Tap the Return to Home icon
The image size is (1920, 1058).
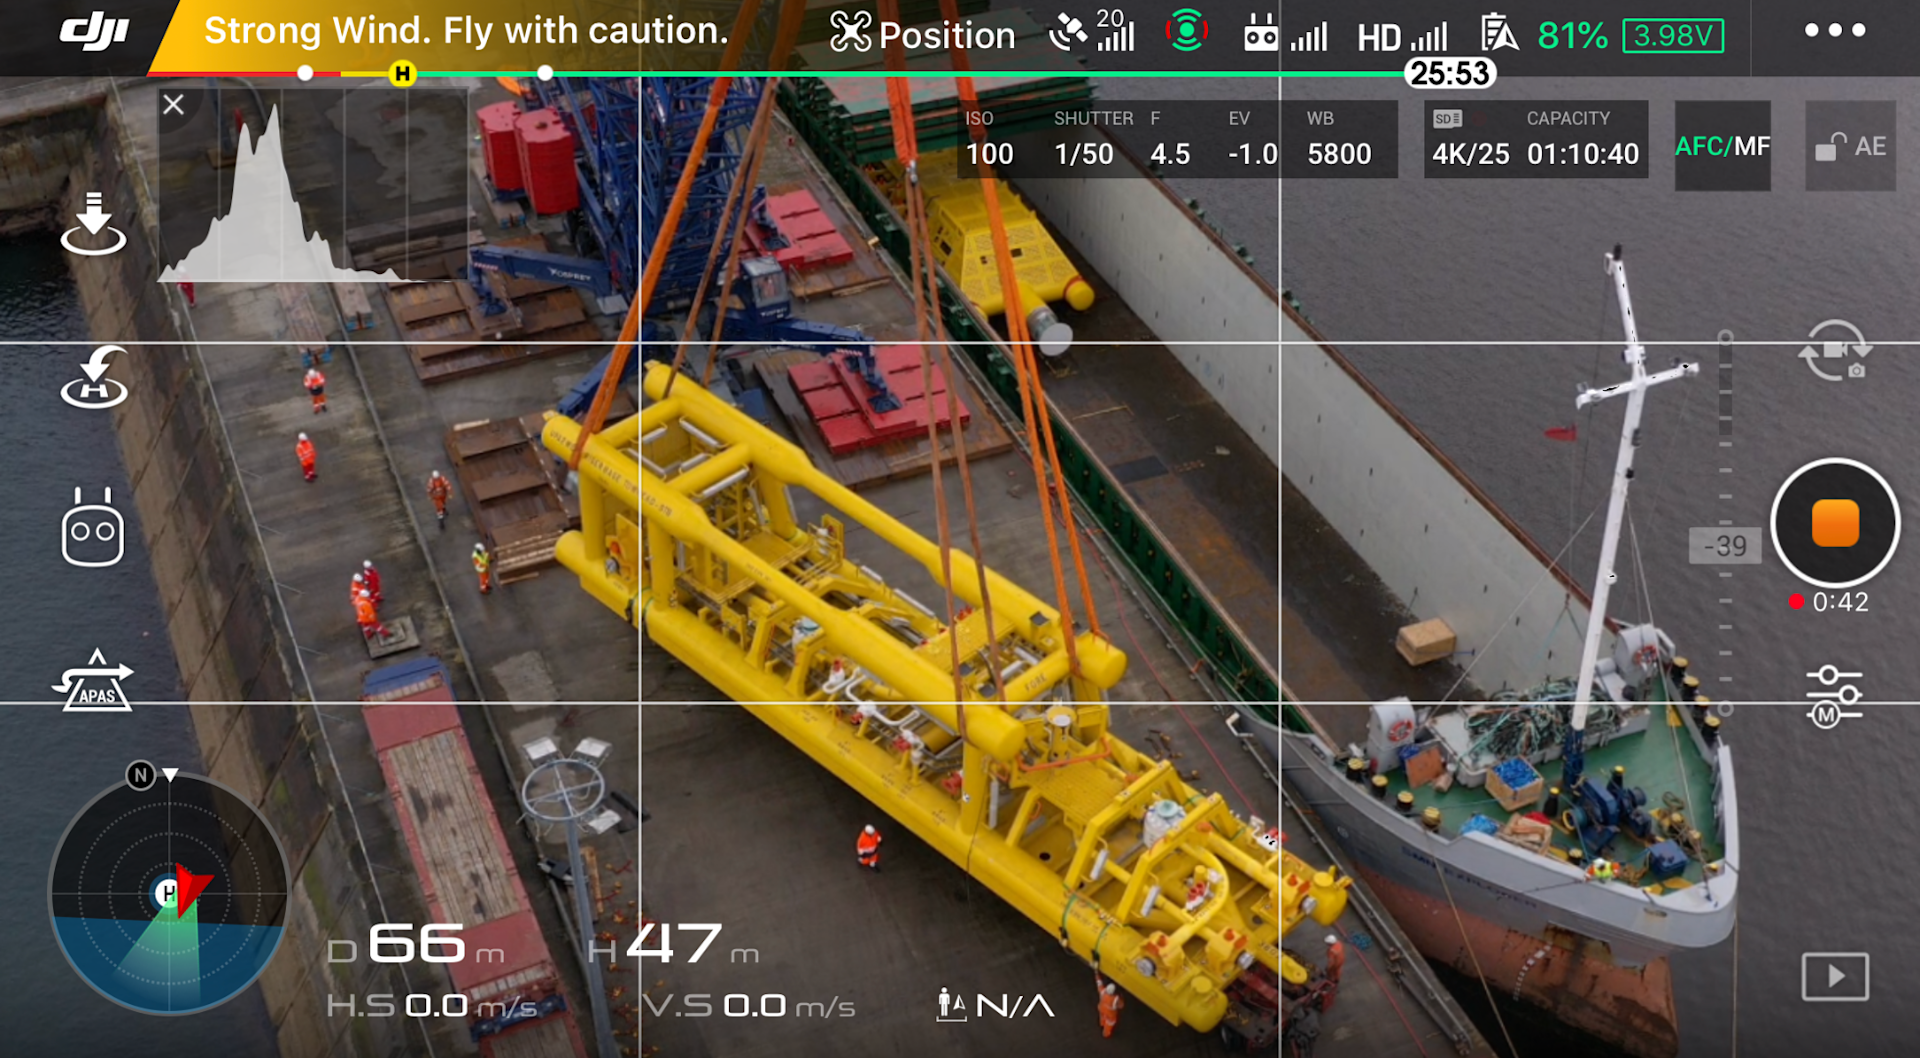(94, 377)
